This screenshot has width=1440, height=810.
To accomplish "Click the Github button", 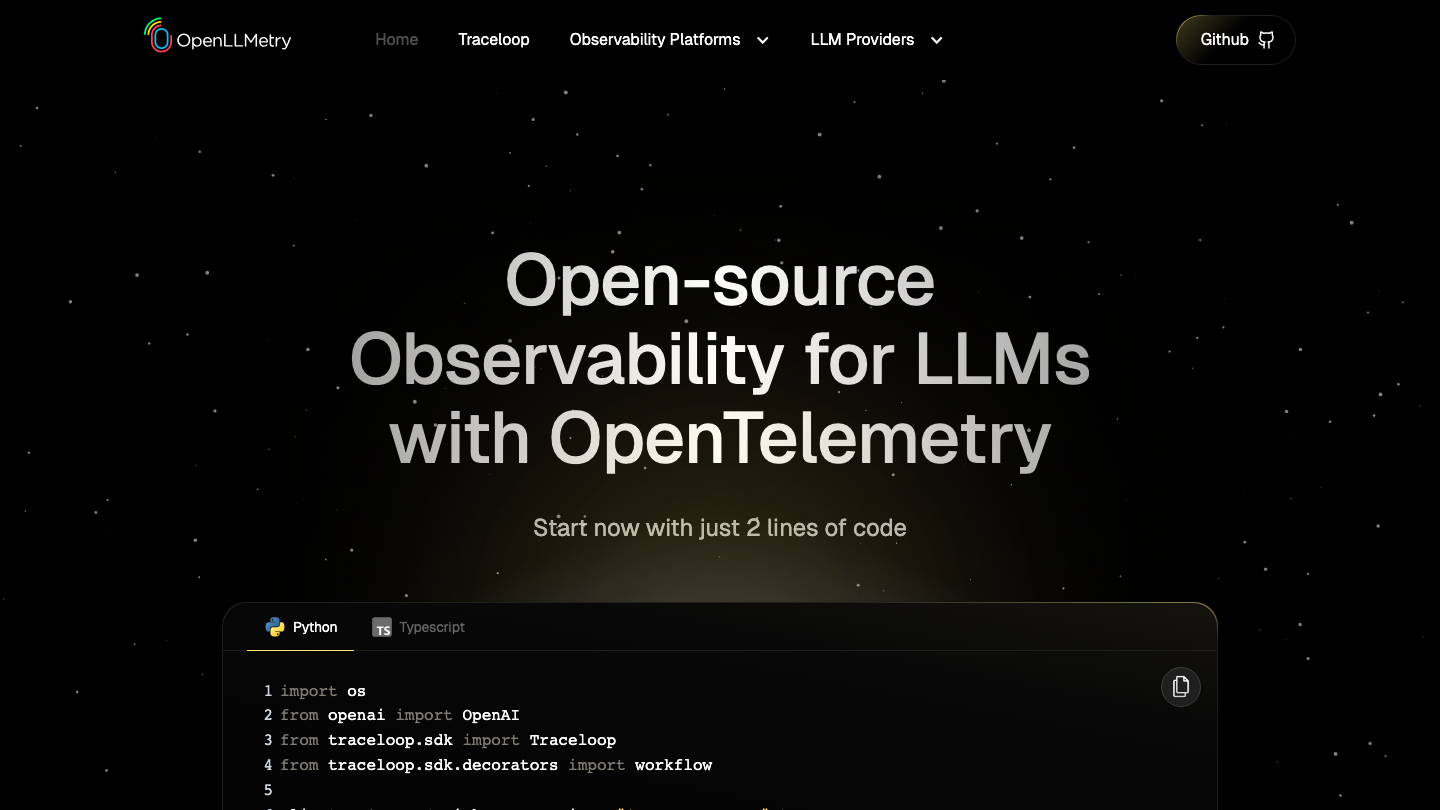I will 1236,40.
